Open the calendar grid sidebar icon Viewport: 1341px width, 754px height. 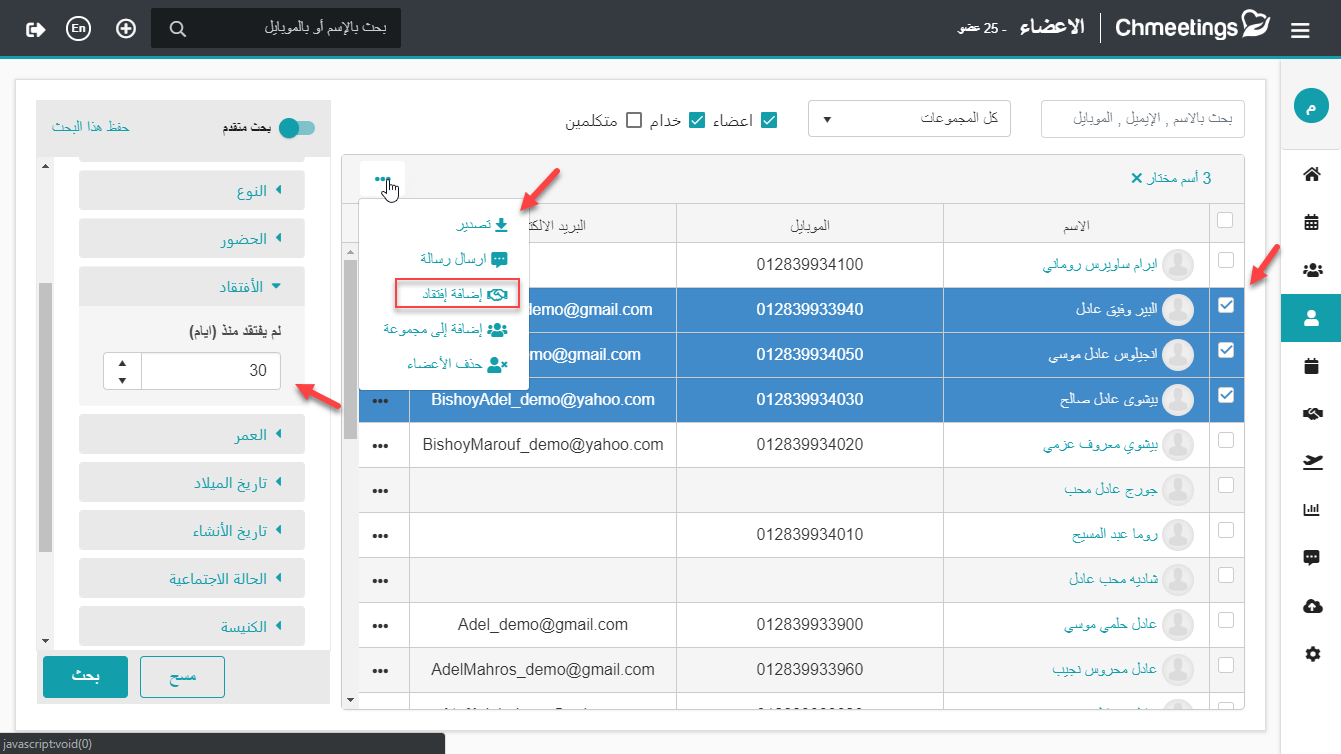pyautogui.click(x=1312, y=222)
